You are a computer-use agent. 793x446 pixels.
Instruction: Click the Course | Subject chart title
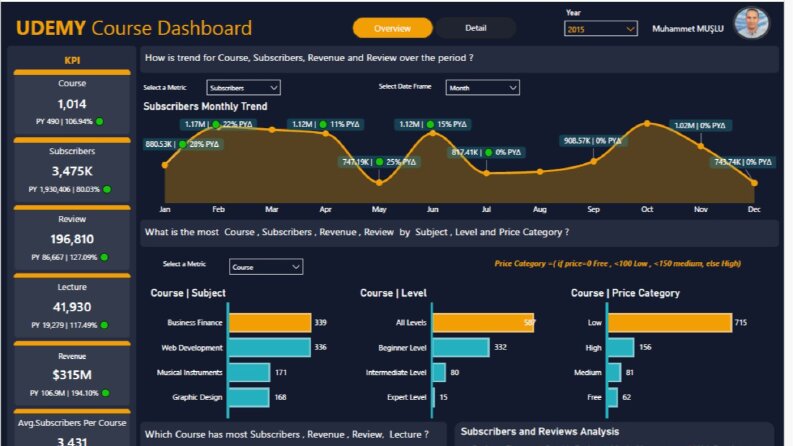tap(188, 293)
